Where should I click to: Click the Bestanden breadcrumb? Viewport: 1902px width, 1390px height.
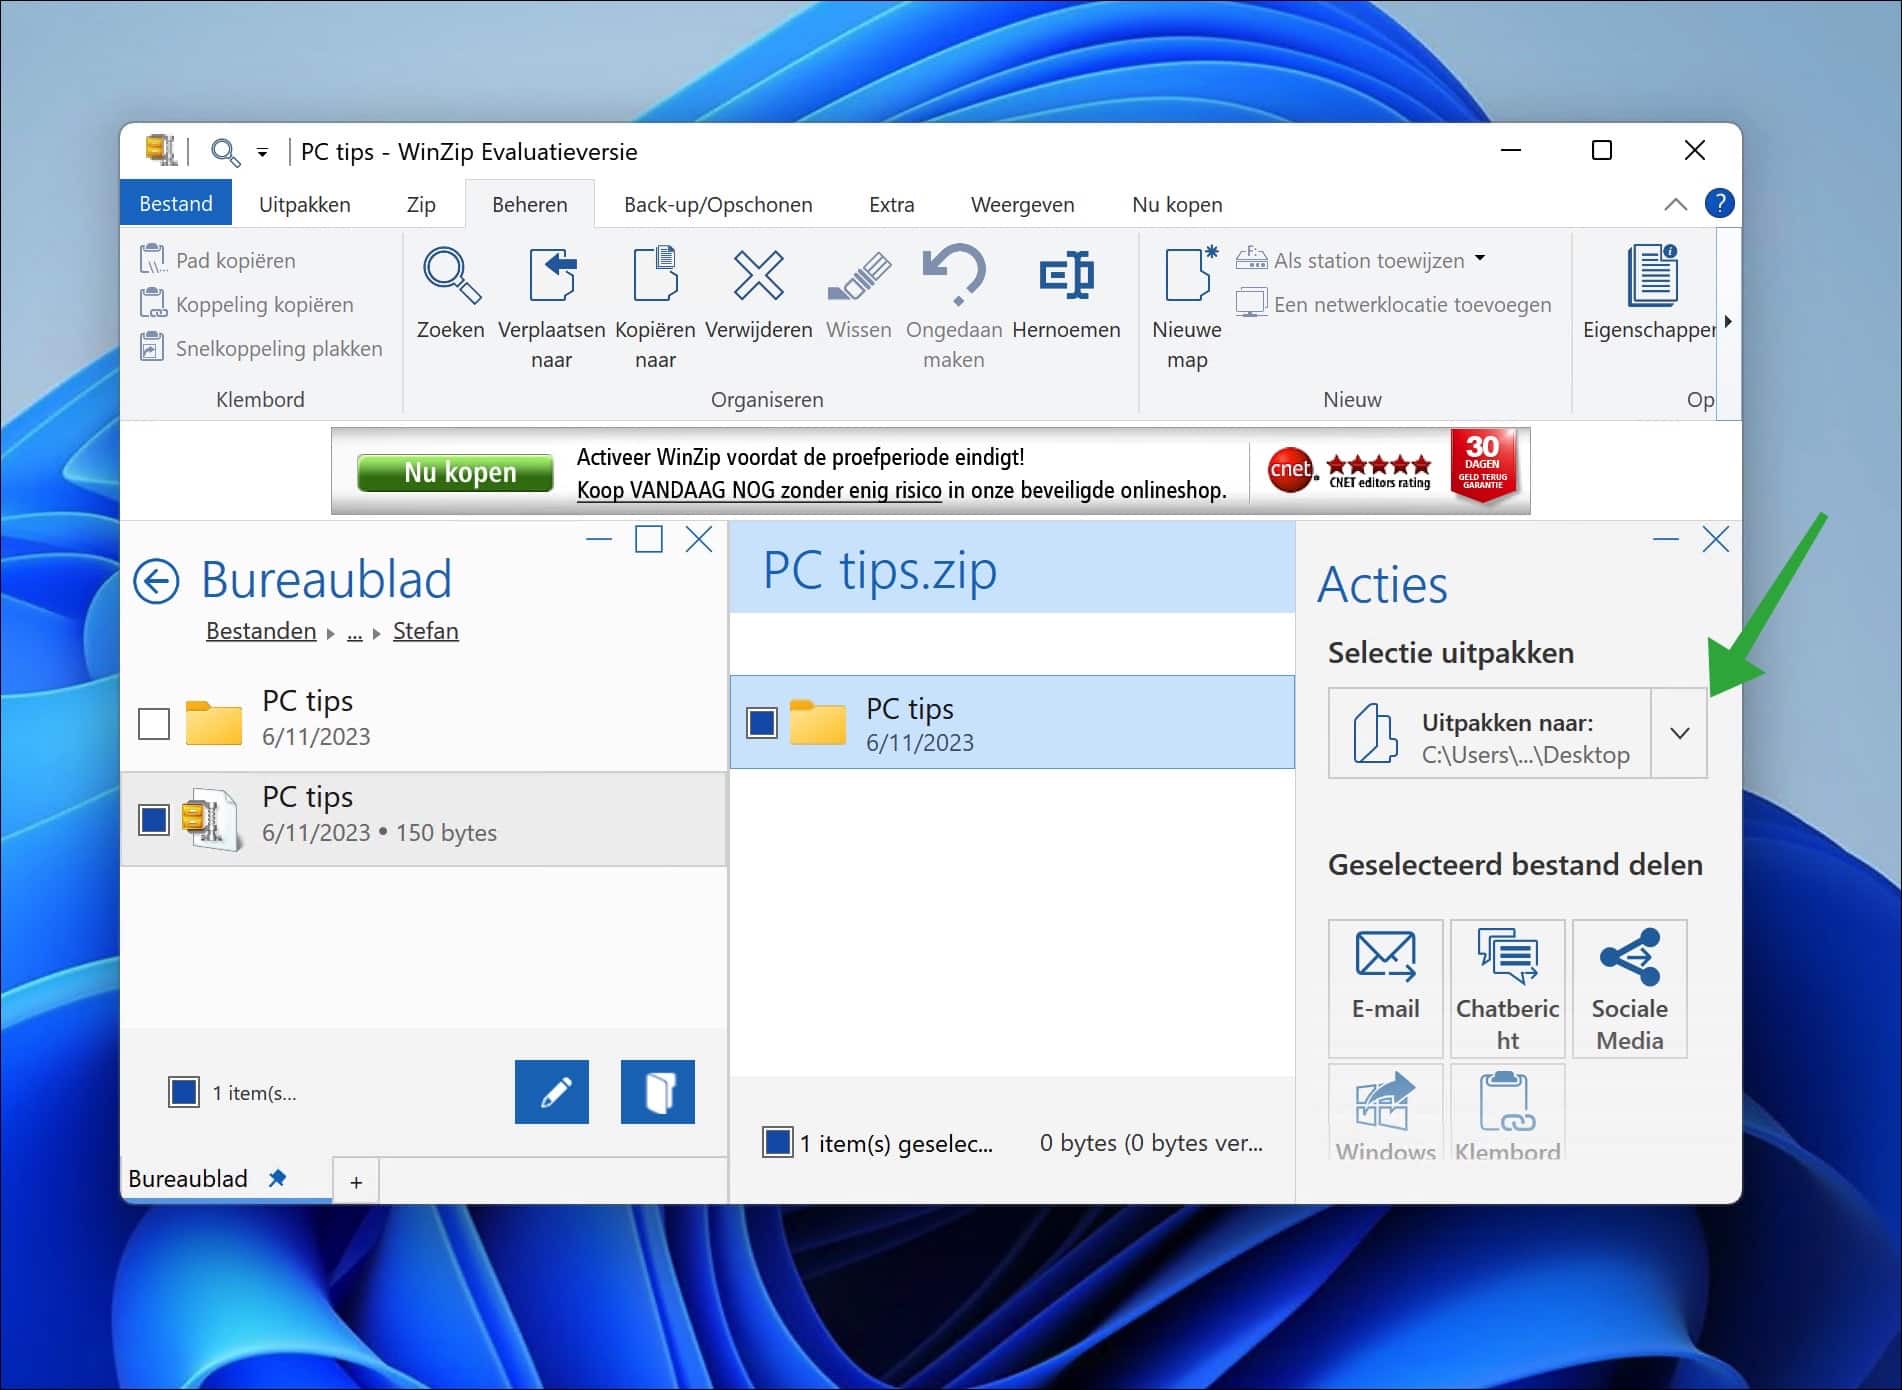(260, 630)
